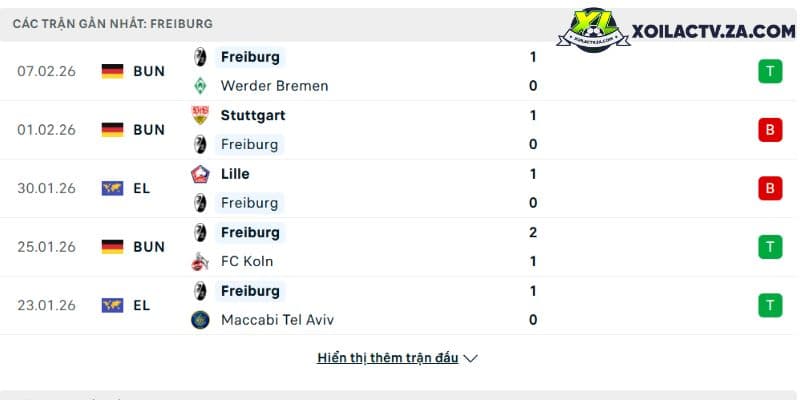The height and width of the screenshot is (400, 800).
Task: Click Stuttgart club crest
Action: 200,115
